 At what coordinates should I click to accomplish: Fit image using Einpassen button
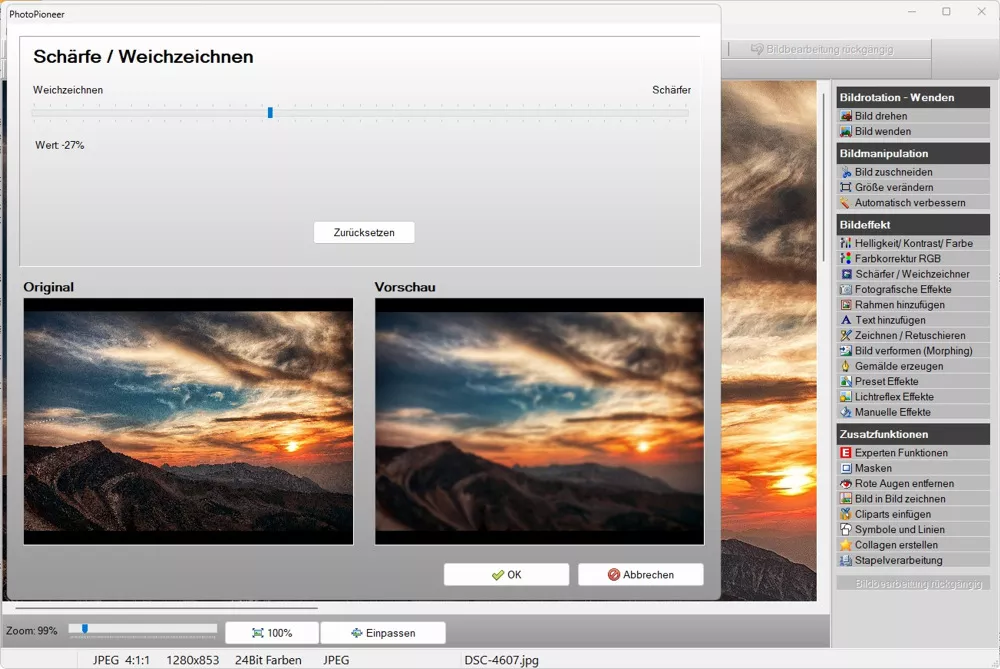pos(383,633)
